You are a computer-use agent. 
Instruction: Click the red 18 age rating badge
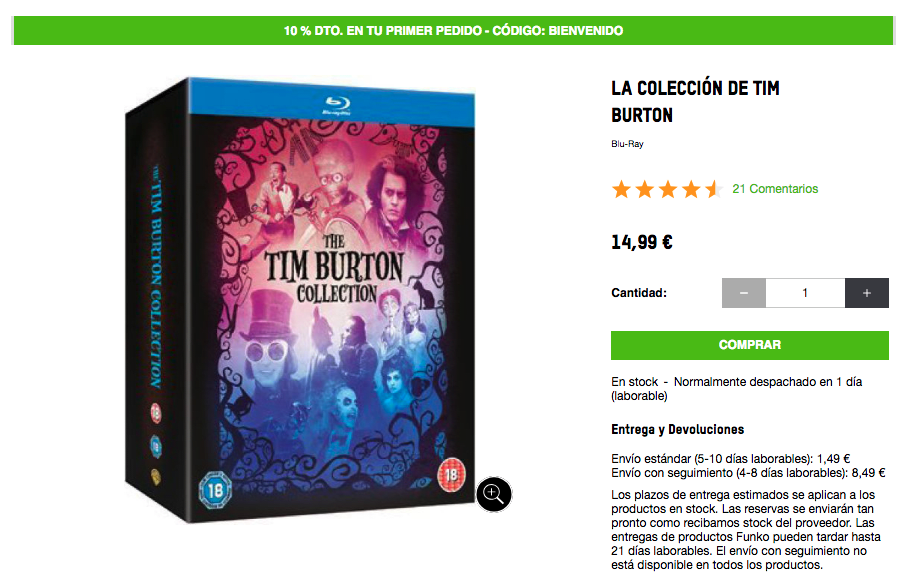[x=451, y=474]
